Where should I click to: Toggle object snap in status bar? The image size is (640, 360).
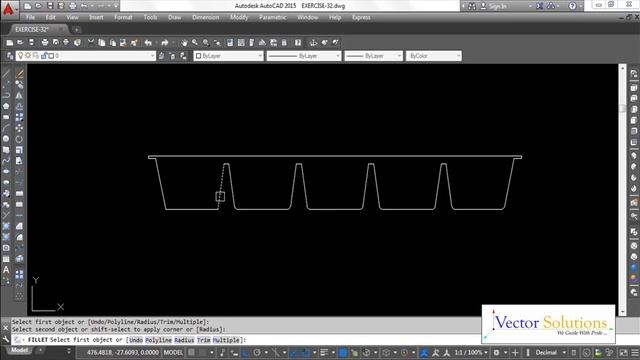[304, 352]
